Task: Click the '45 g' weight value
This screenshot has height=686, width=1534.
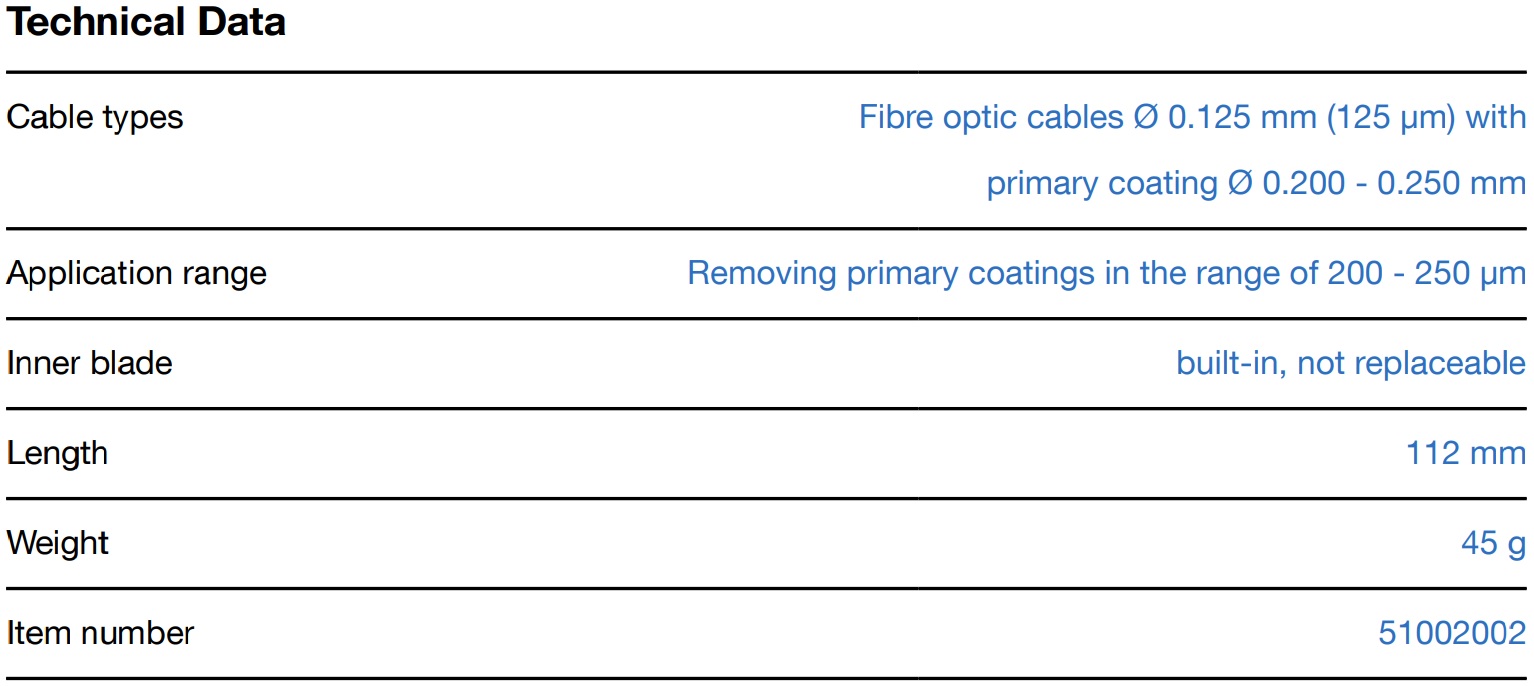Action: pyautogui.click(x=1493, y=543)
